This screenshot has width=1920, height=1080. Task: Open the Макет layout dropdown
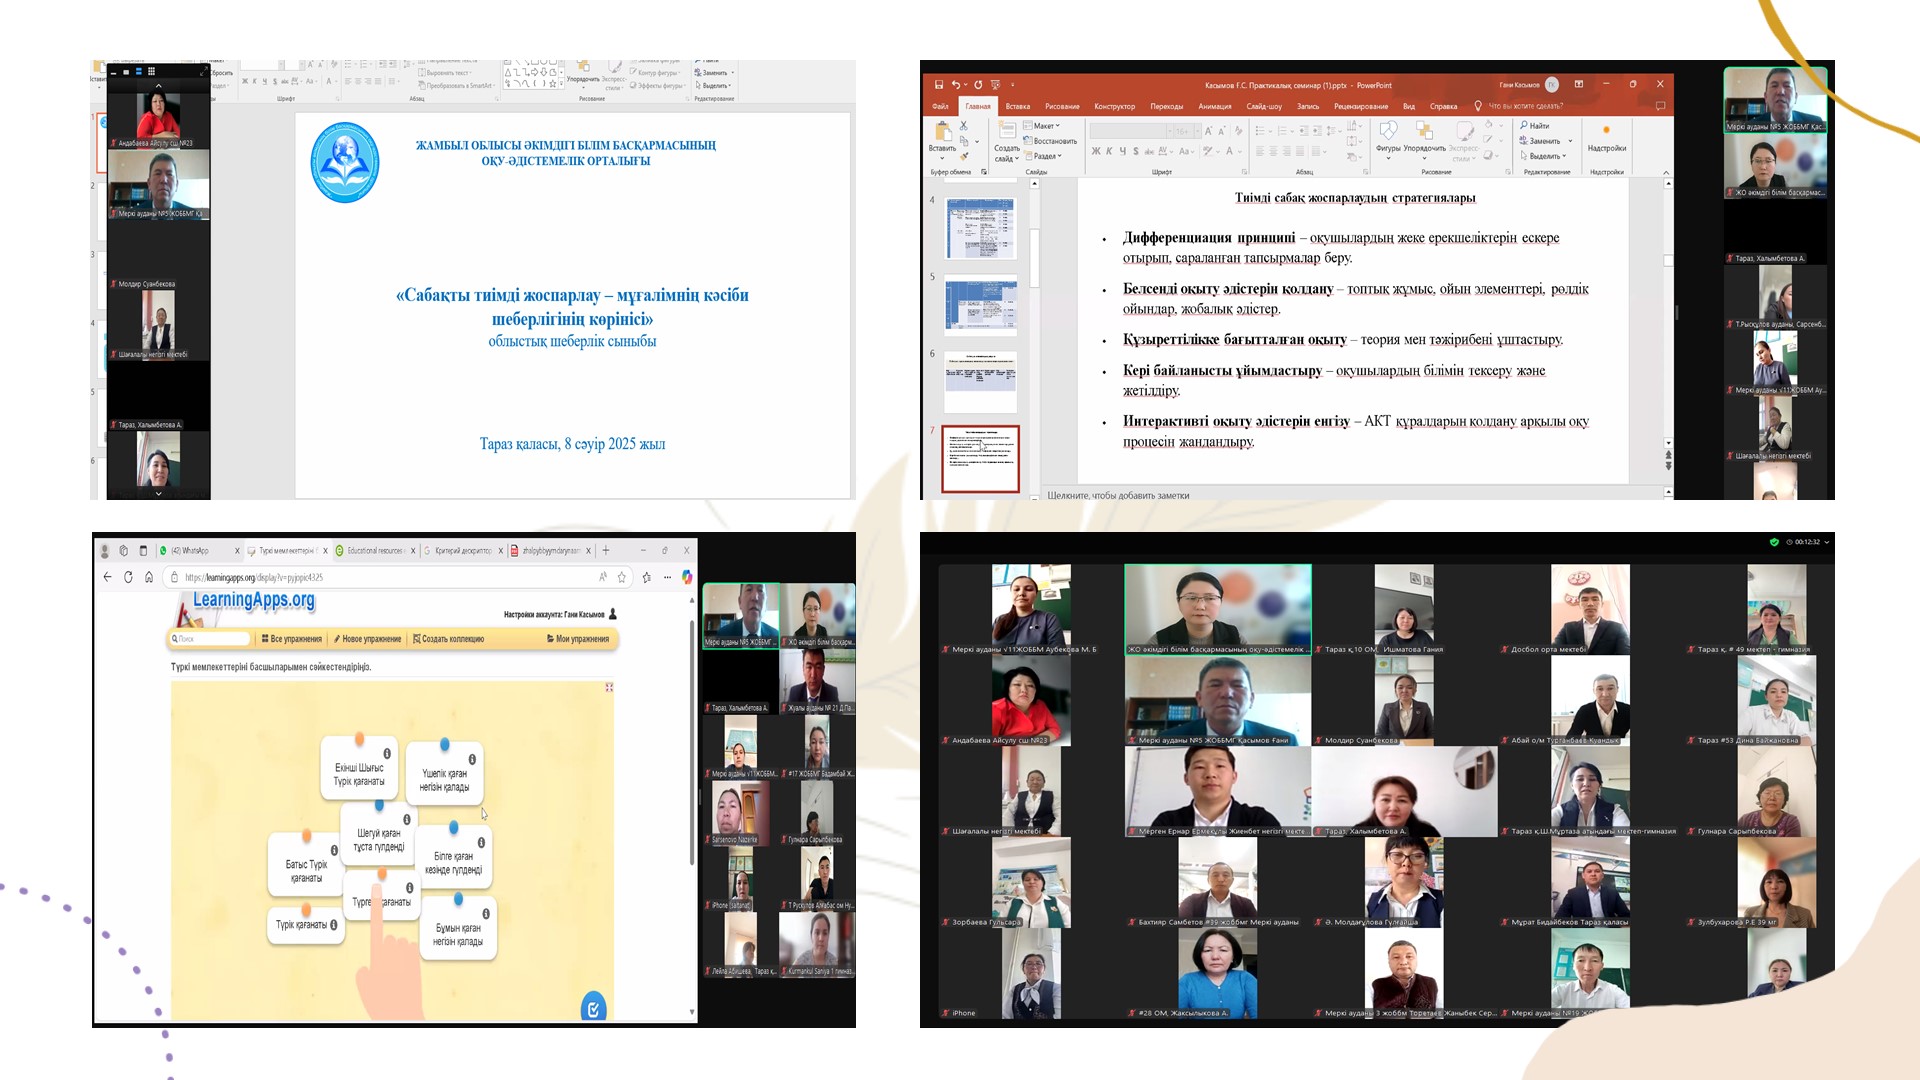[x=1043, y=126]
